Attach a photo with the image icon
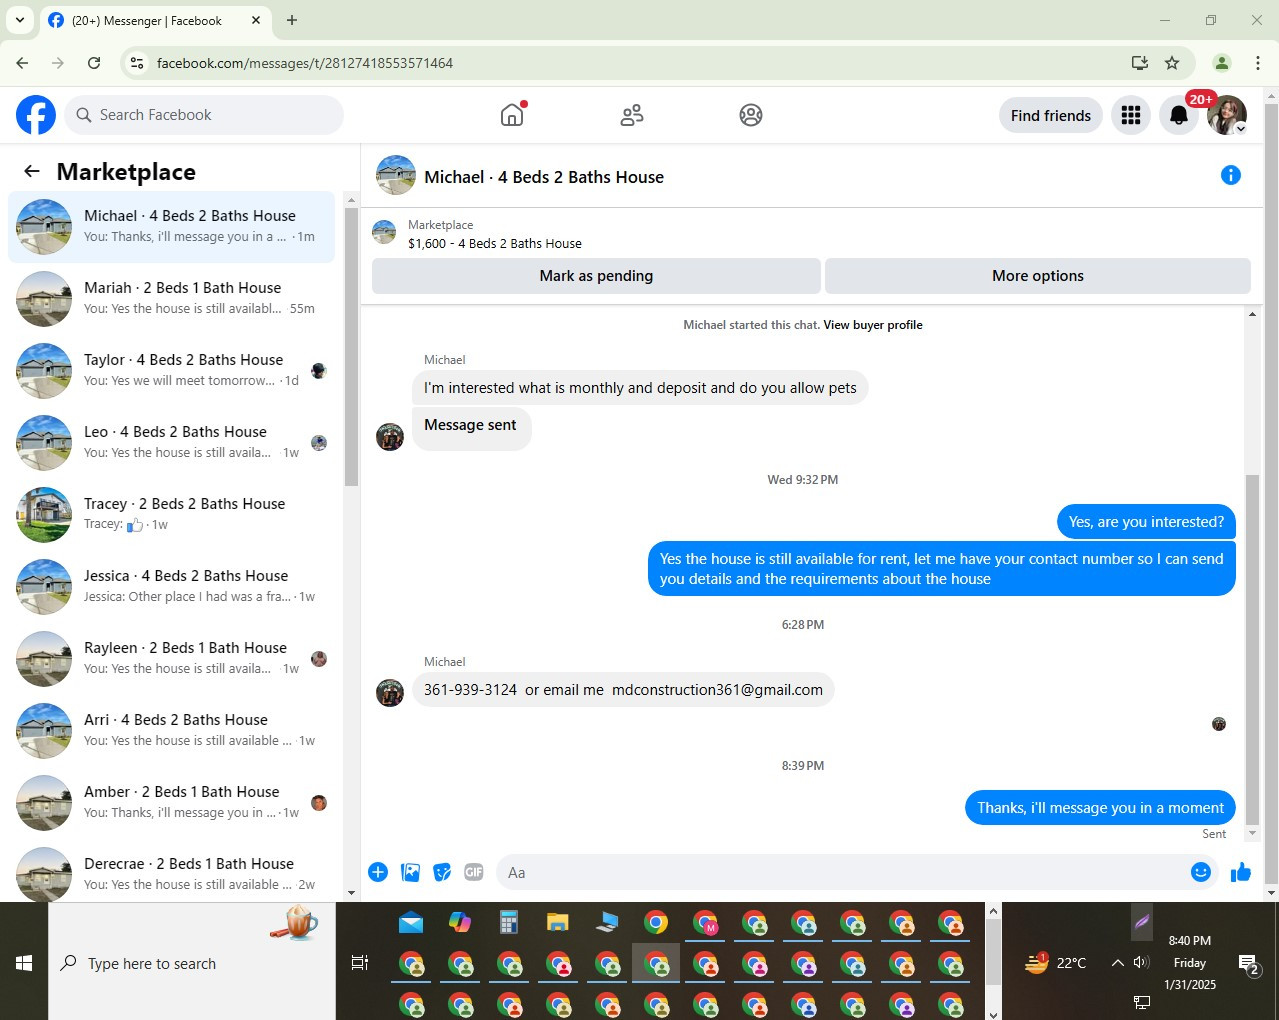 click(x=410, y=872)
